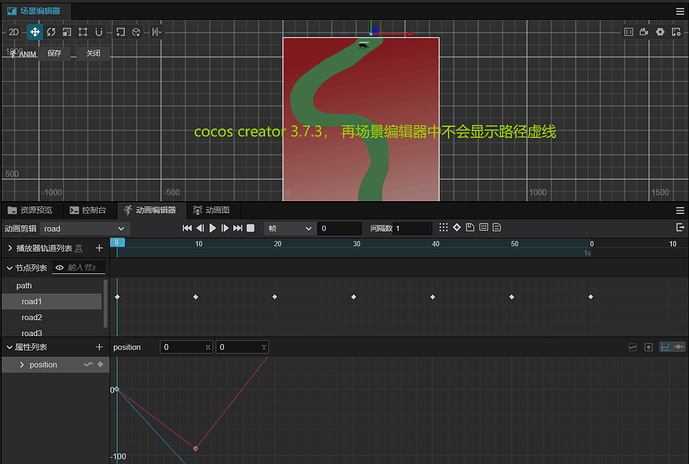Click the distribute keyframes dots icon

pos(443,227)
